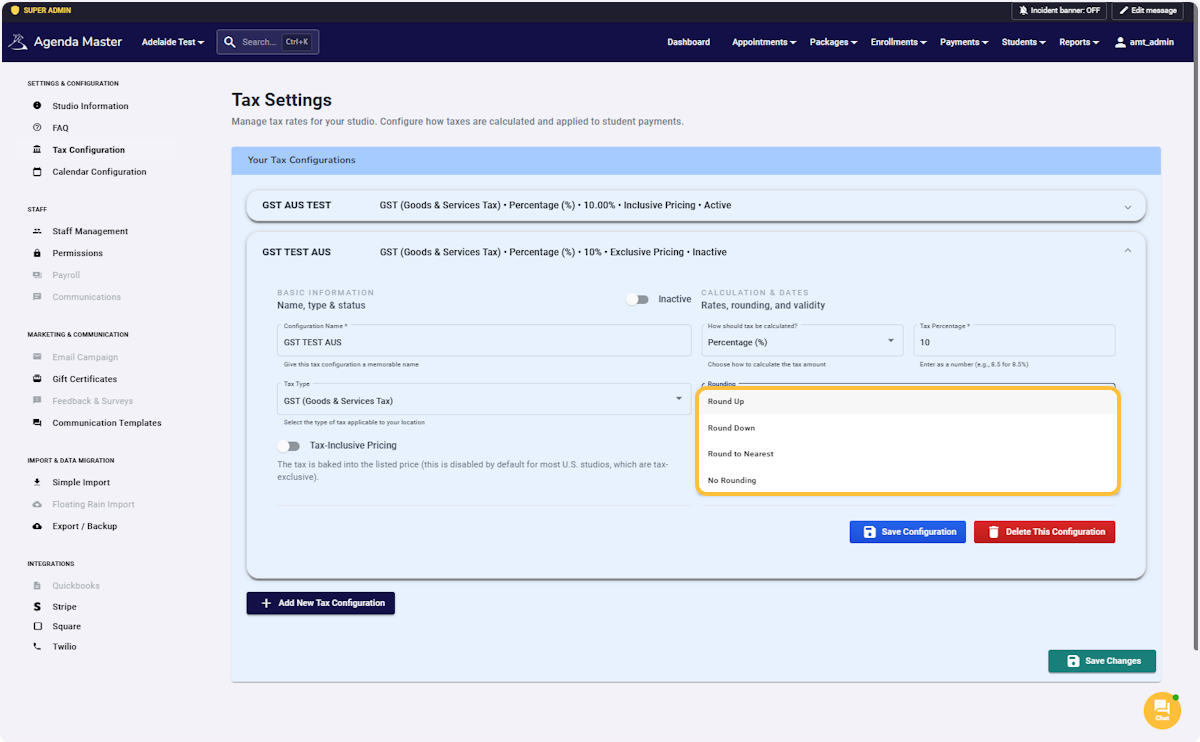Screen dimensions: 1200x742
Task: Click the Super Admin shield icon
Action: coord(15,10)
